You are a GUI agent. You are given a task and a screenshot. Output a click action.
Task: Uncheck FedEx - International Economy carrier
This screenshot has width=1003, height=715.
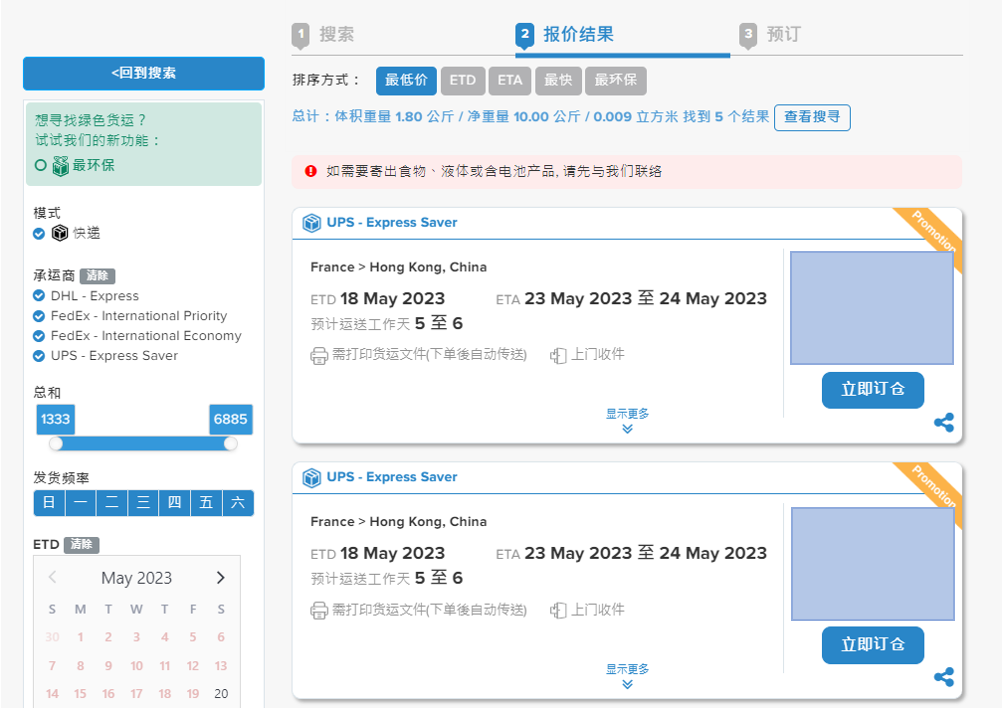(x=39, y=336)
